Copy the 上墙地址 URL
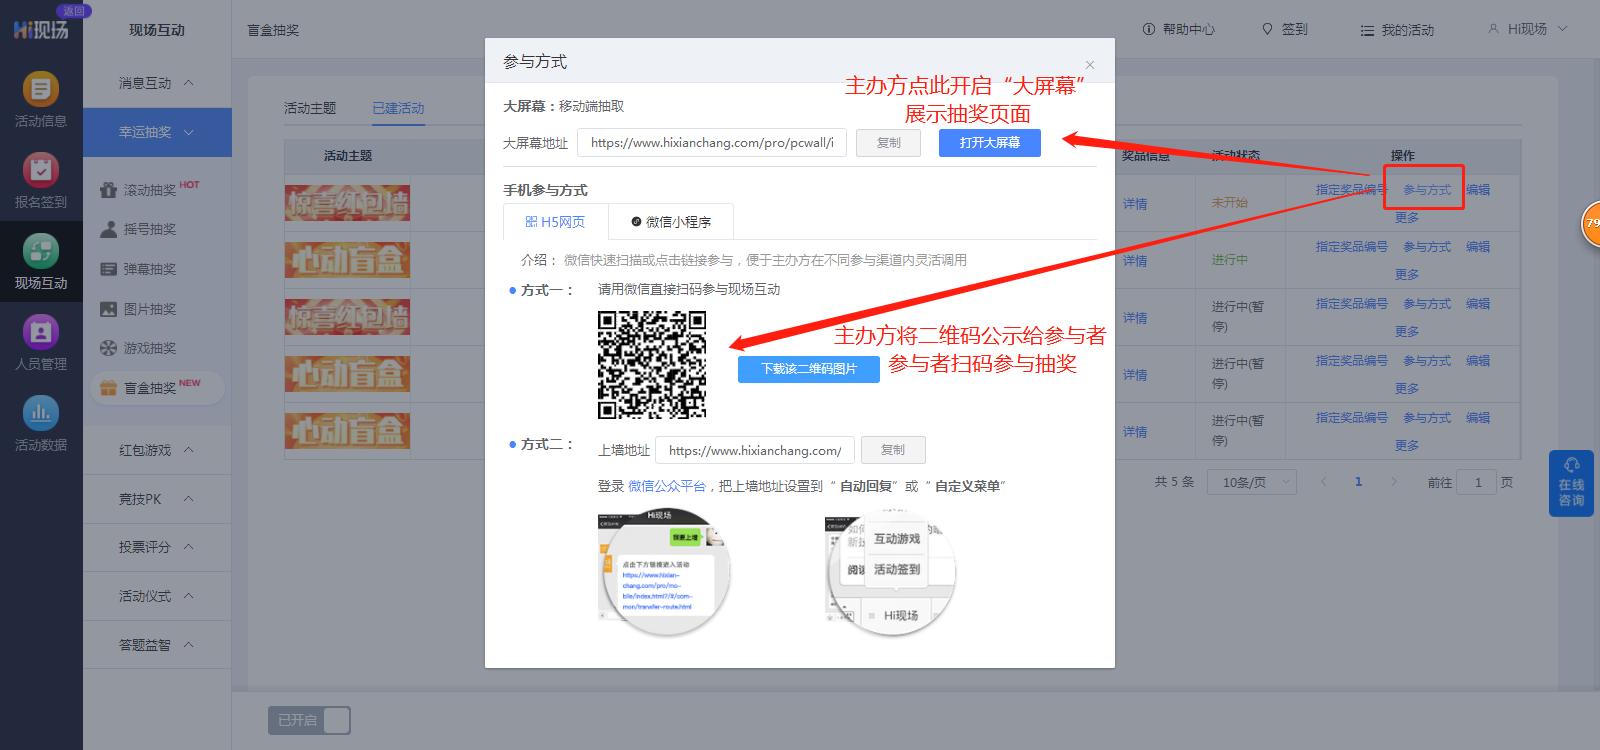Viewport: 1600px width, 750px height. click(x=893, y=450)
